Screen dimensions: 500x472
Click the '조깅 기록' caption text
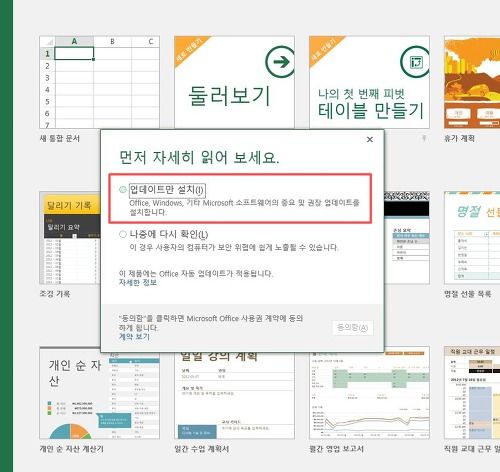55,294
